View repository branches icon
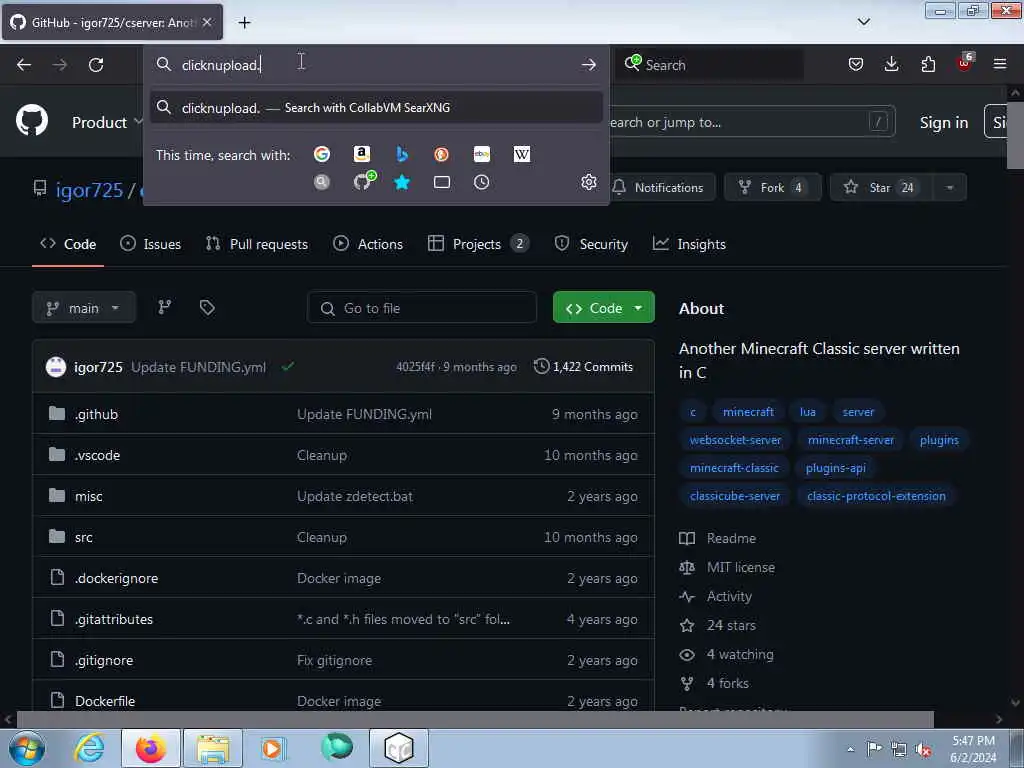 point(165,307)
